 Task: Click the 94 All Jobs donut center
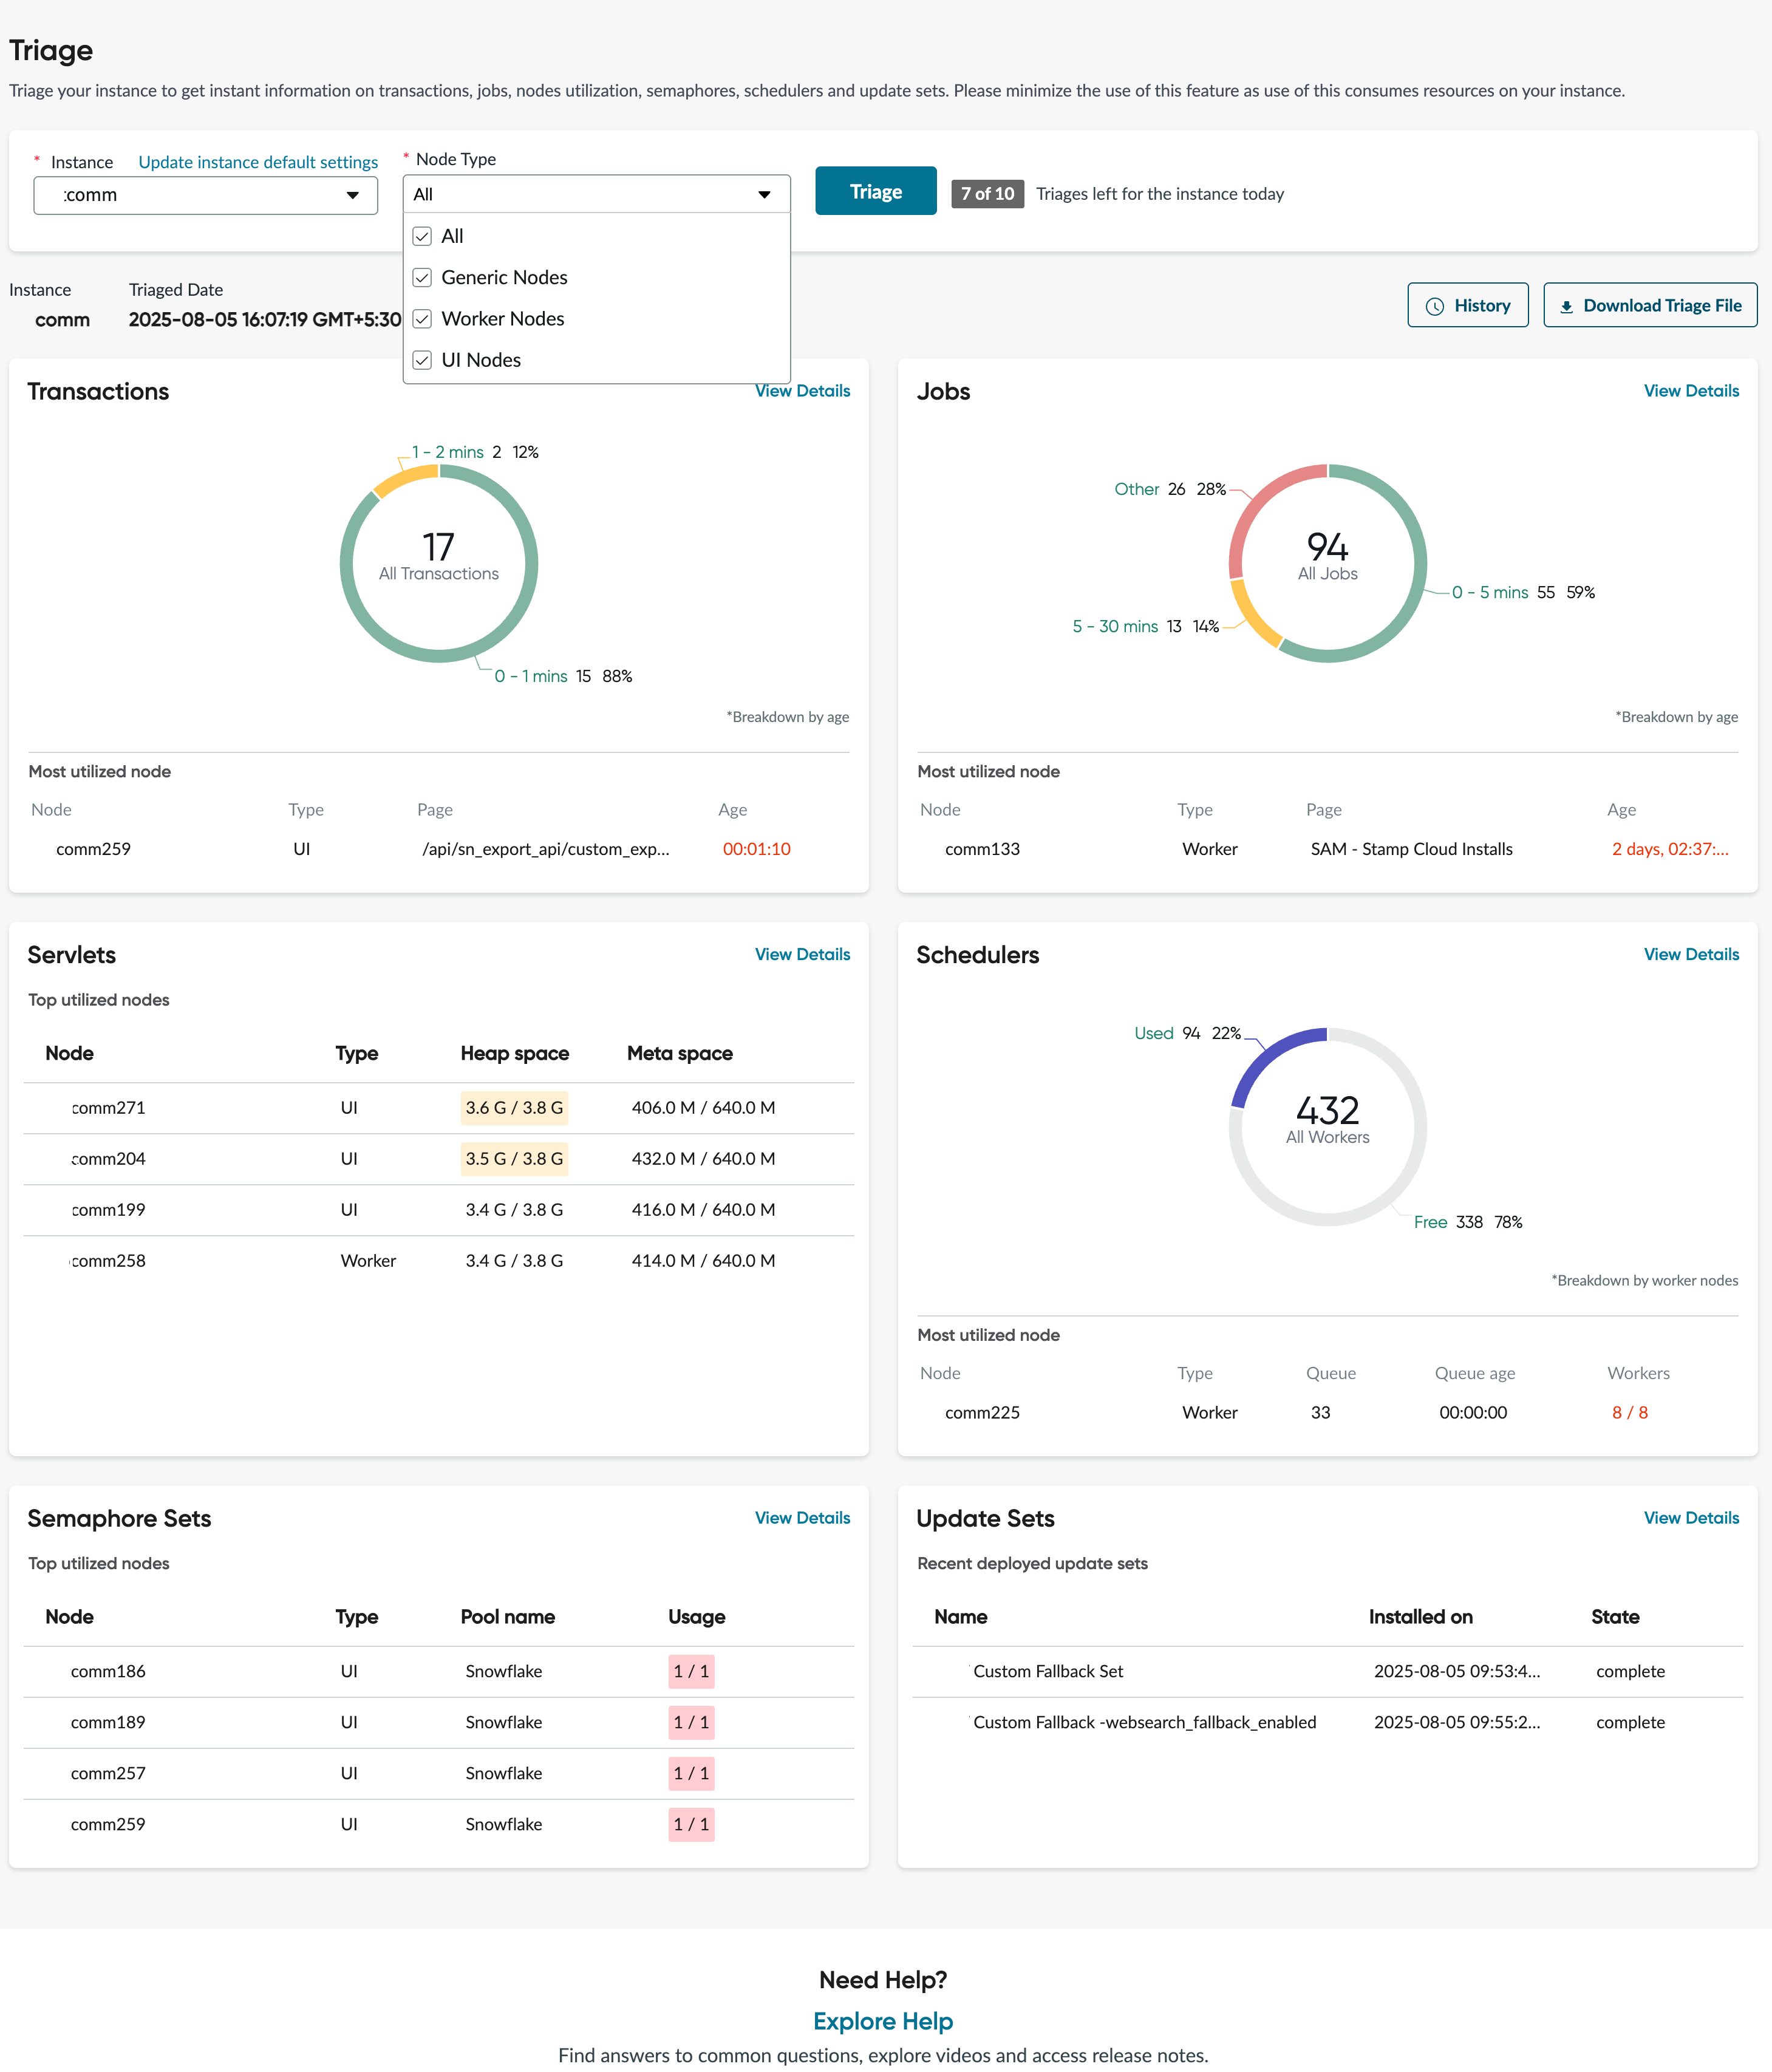click(1327, 556)
